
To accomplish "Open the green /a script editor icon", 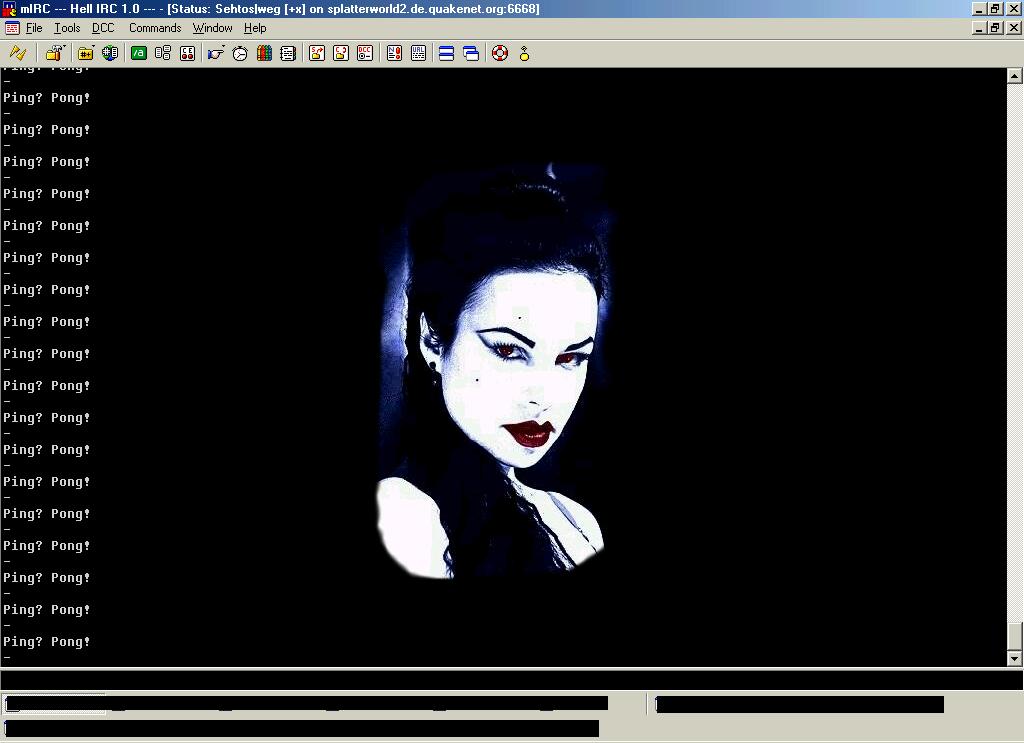I will tap(139, 53).
